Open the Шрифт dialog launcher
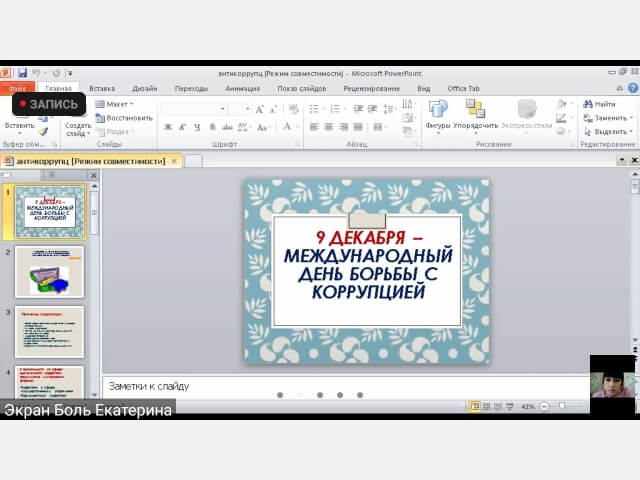640x480 pixels. (298, 144)
